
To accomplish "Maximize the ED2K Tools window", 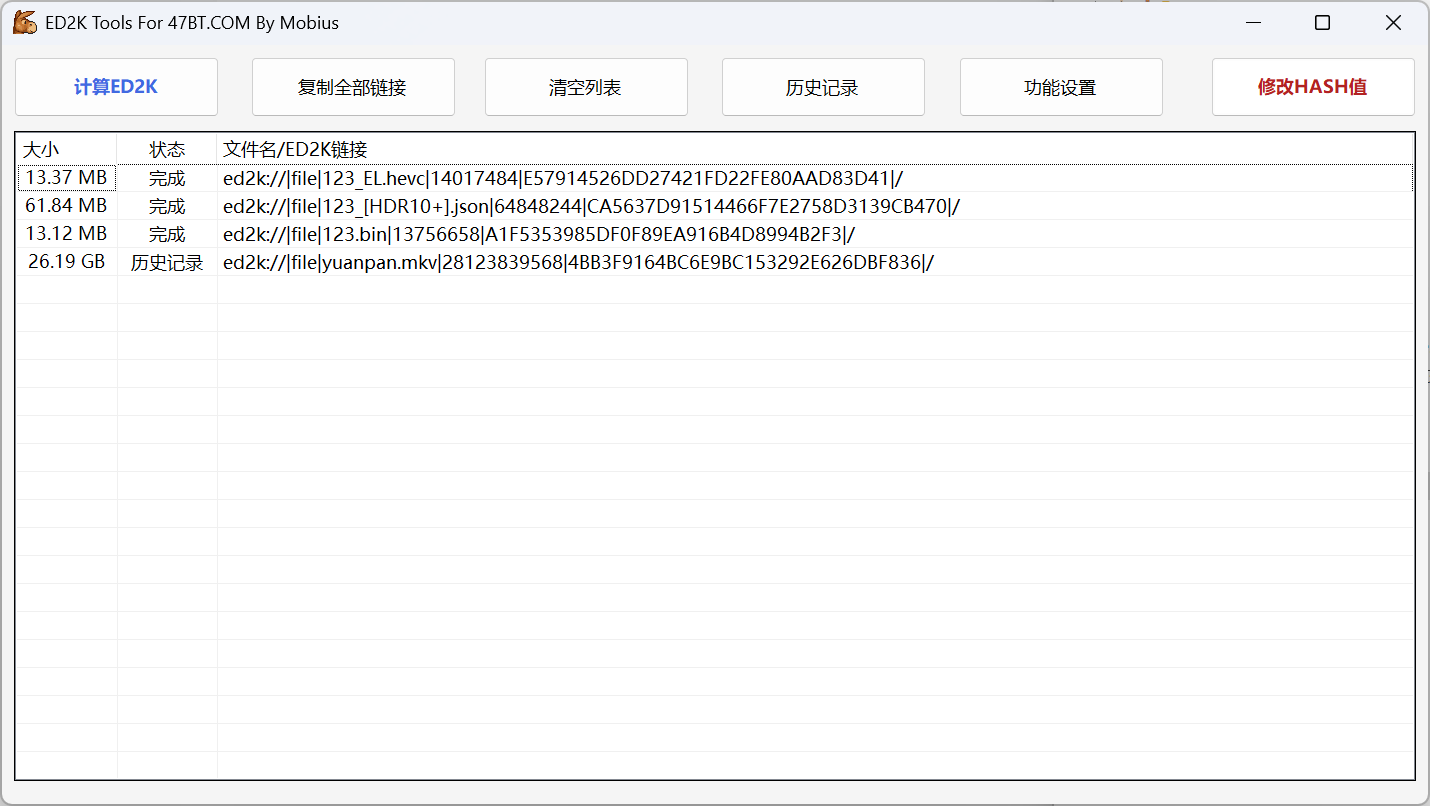I will [1322, 23].
